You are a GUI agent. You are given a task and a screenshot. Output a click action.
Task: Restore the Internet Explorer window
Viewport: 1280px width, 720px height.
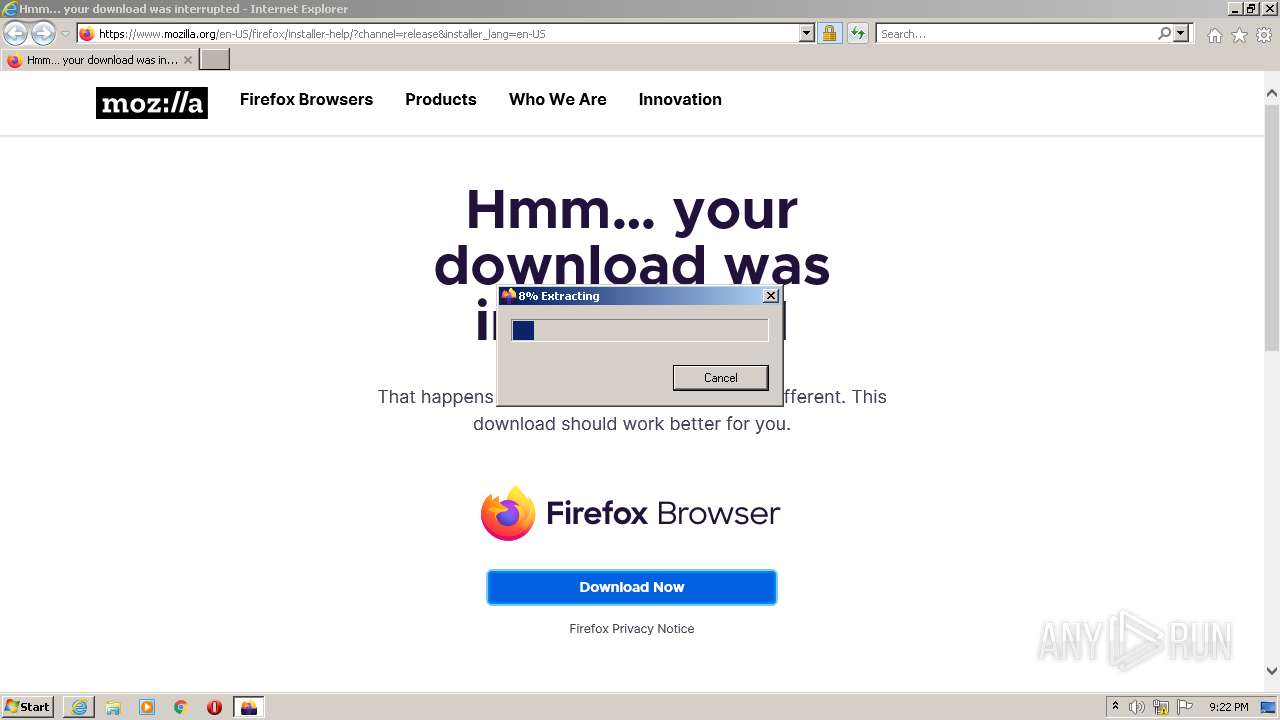(1251, 8)
